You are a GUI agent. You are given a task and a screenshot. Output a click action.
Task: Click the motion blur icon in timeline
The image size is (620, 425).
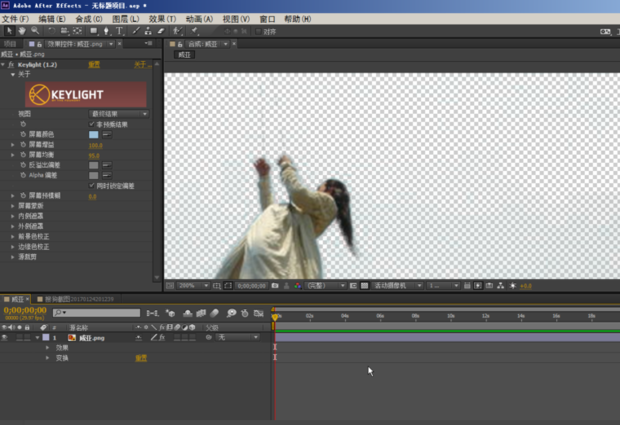pyautogui.click(x=214, y=313)
